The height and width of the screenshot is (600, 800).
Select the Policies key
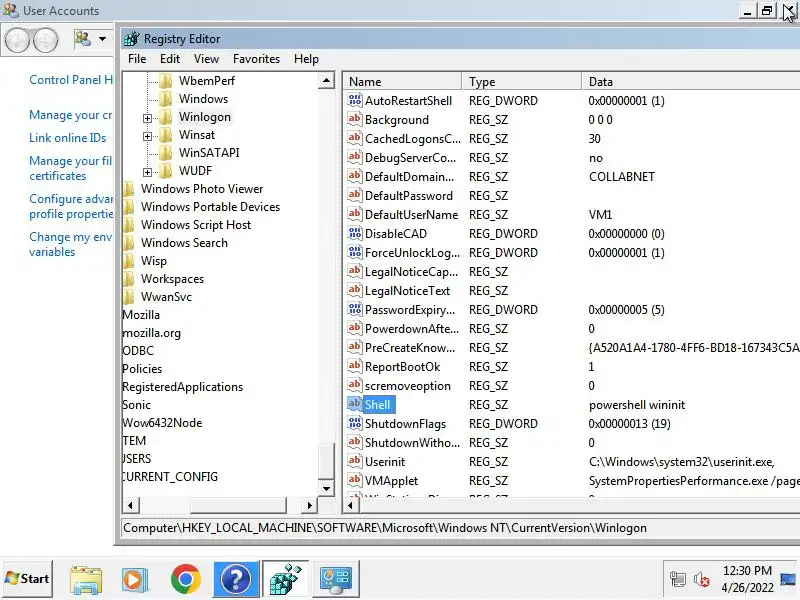tap(142, 369)
